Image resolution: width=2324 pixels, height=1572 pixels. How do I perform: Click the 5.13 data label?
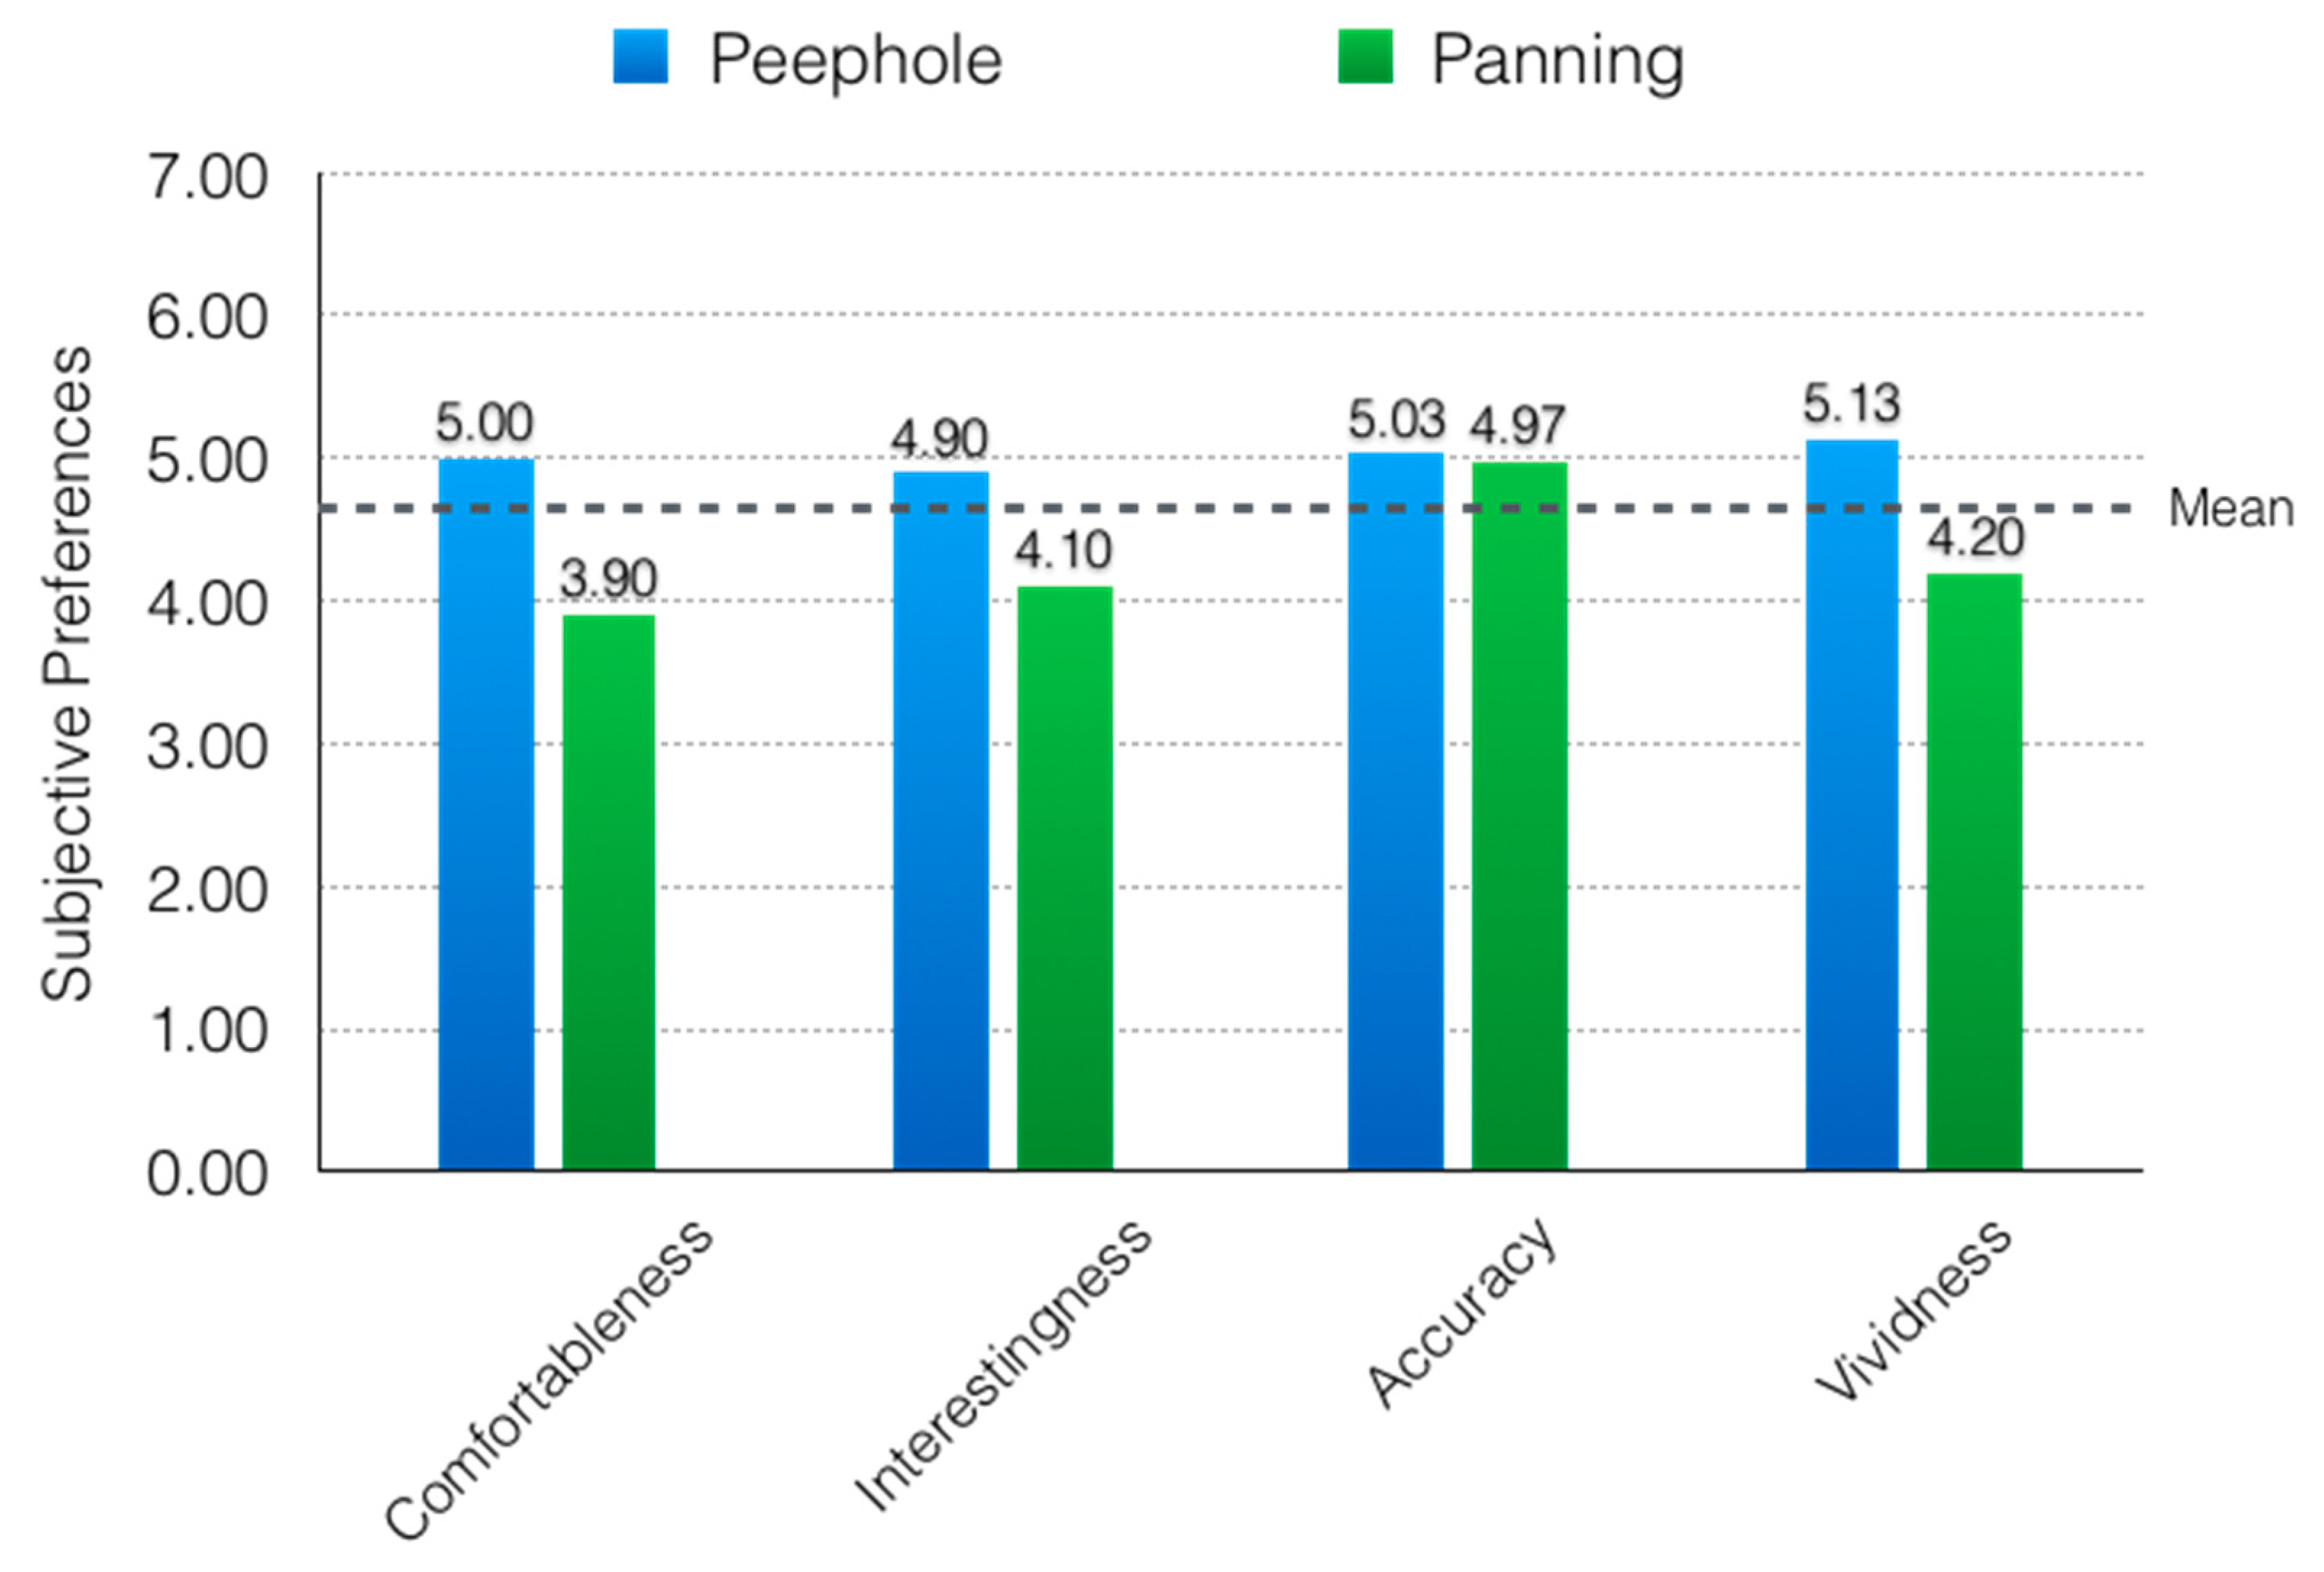1851,404
